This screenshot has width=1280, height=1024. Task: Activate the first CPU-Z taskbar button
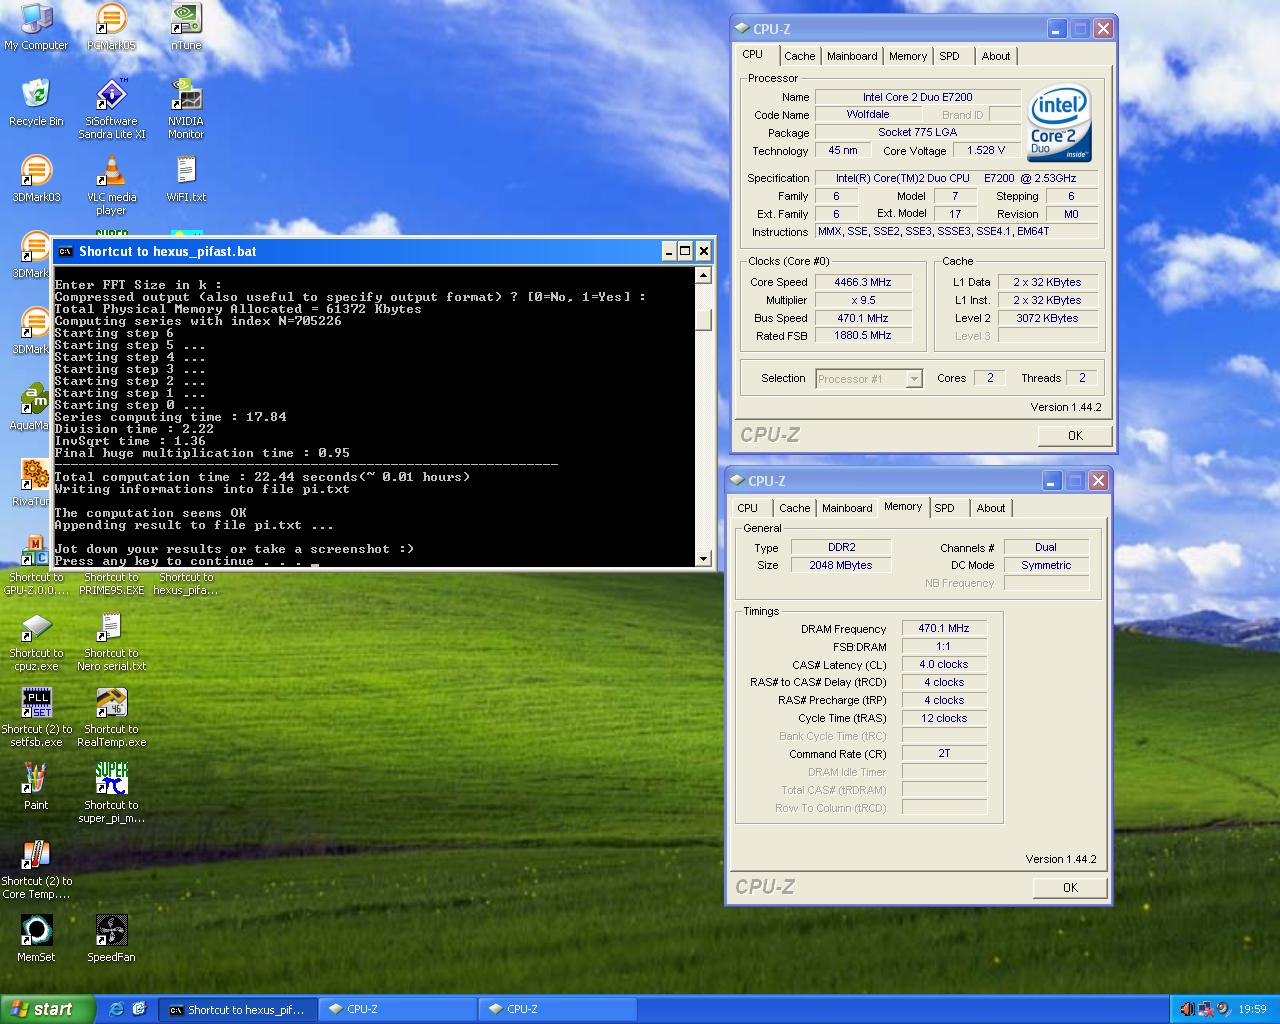tap(397, 1009)
